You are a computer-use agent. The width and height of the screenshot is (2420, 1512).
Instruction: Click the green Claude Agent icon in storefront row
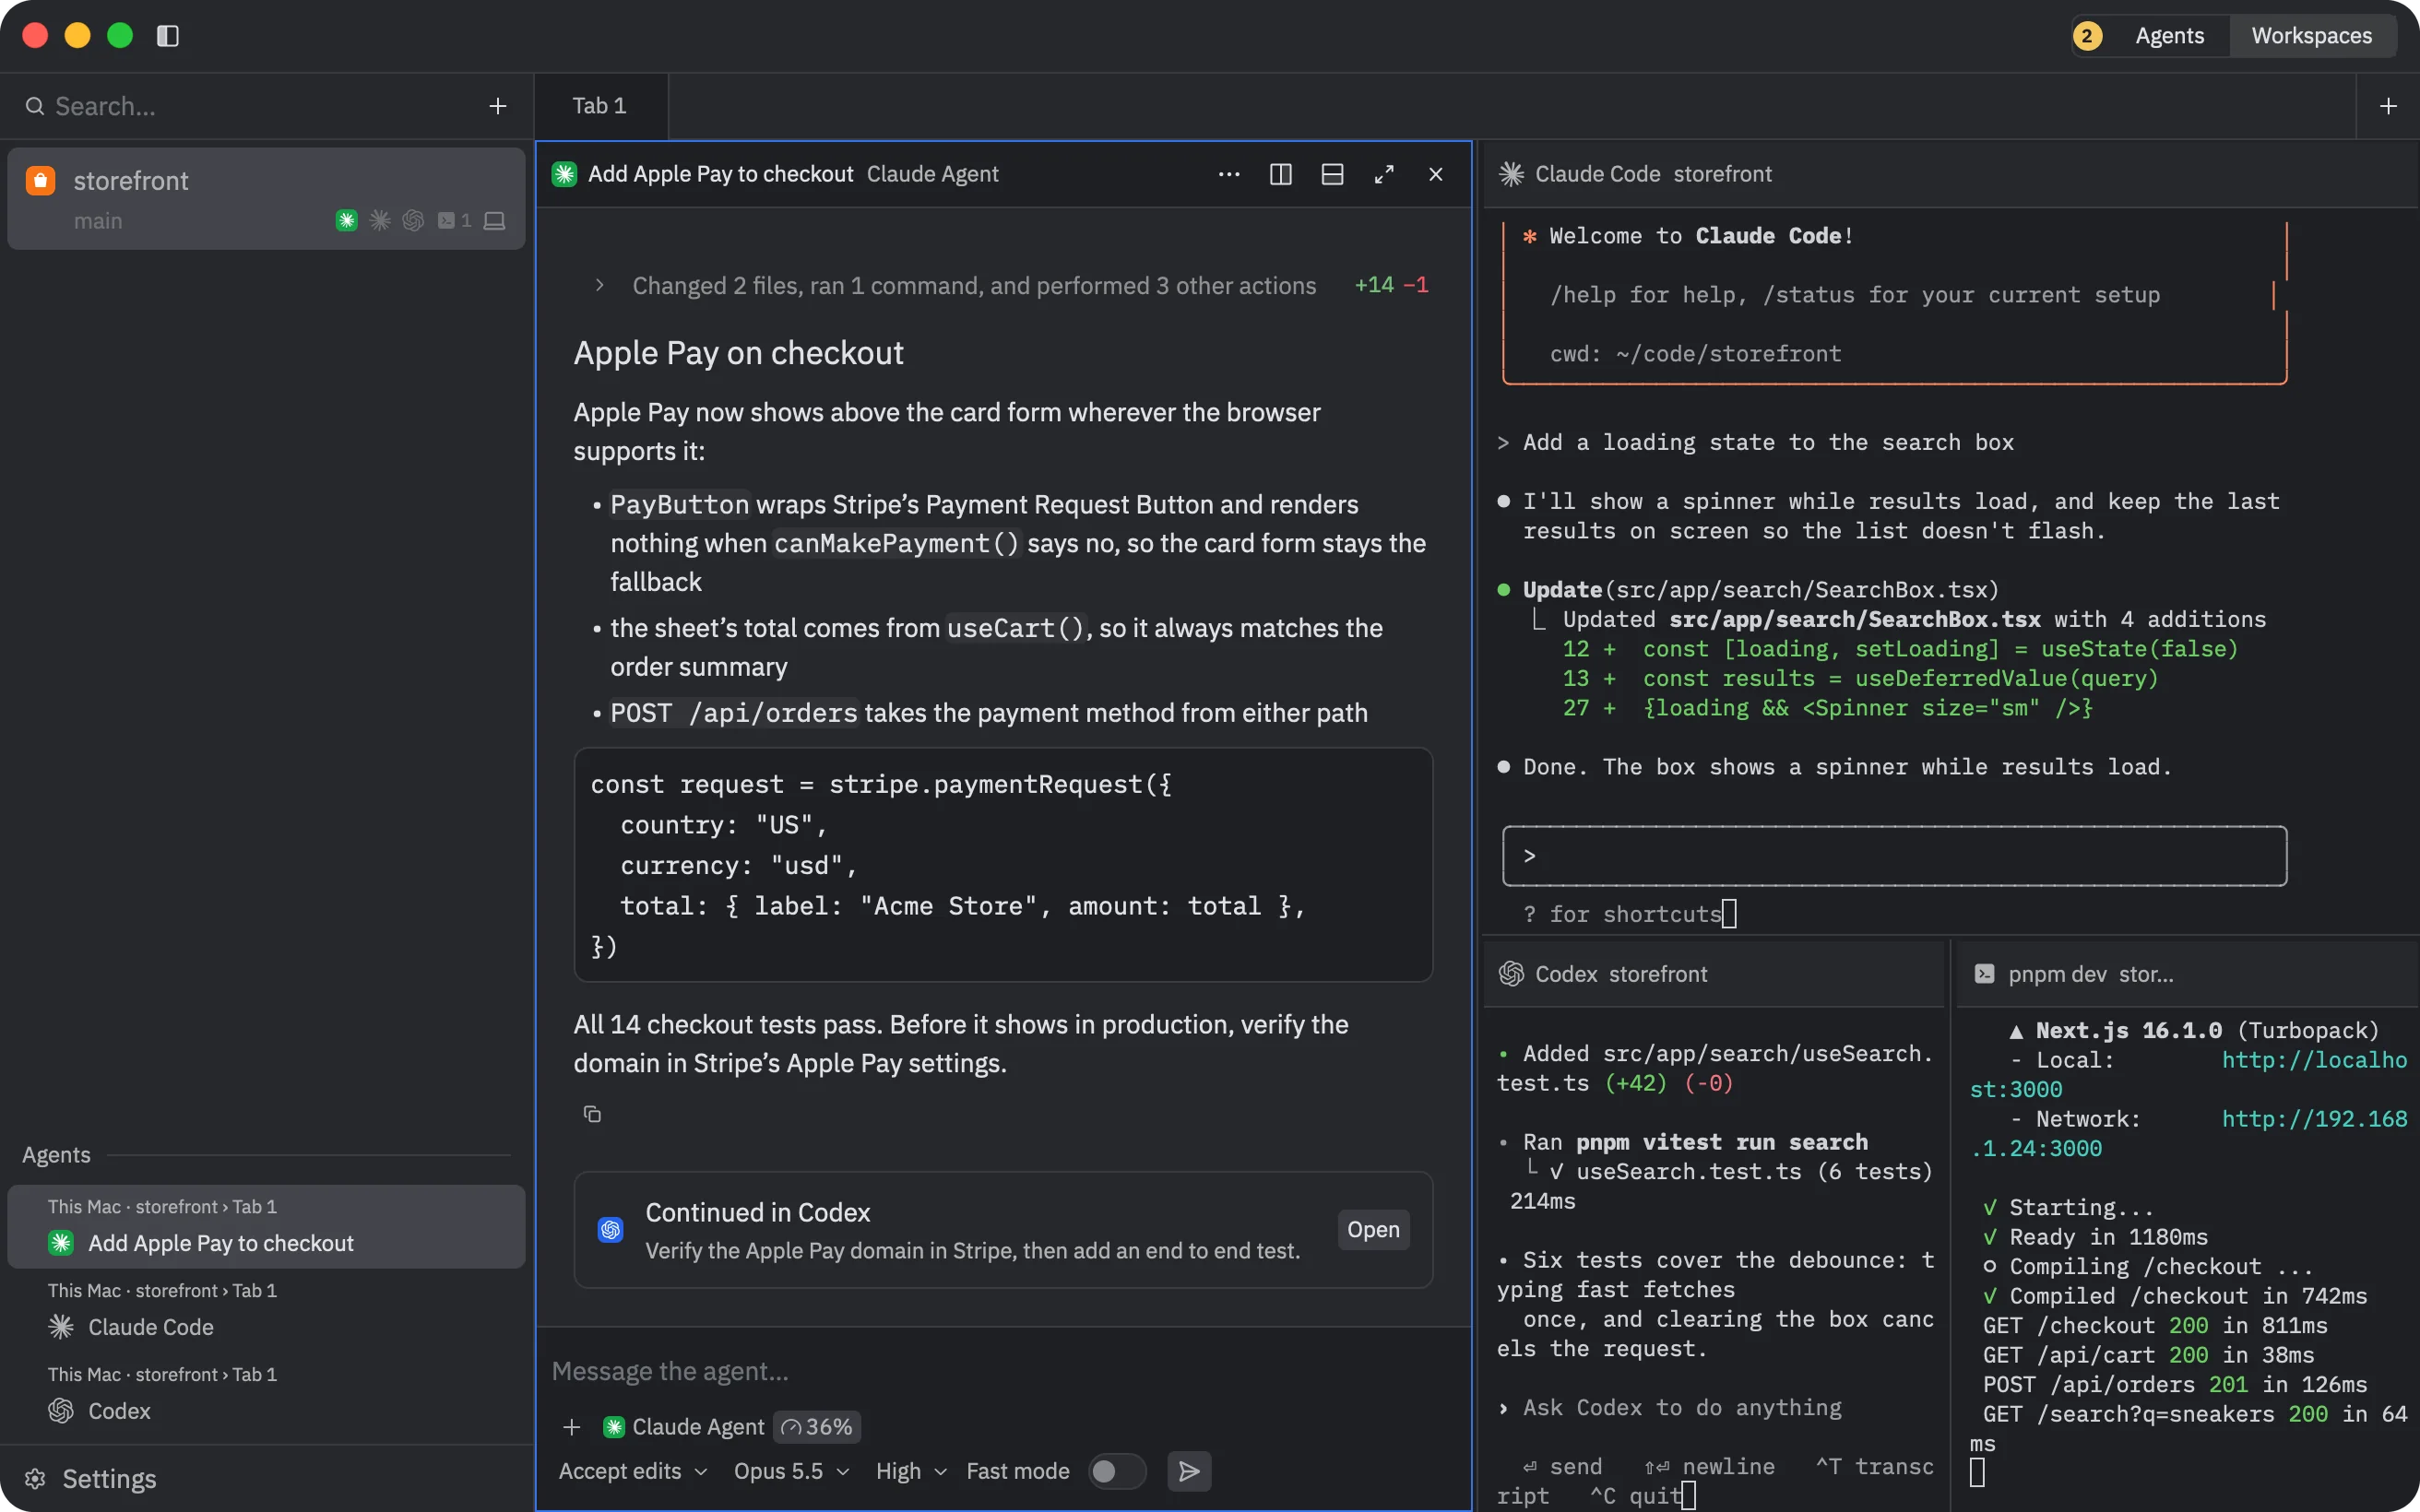click(347, 220)
